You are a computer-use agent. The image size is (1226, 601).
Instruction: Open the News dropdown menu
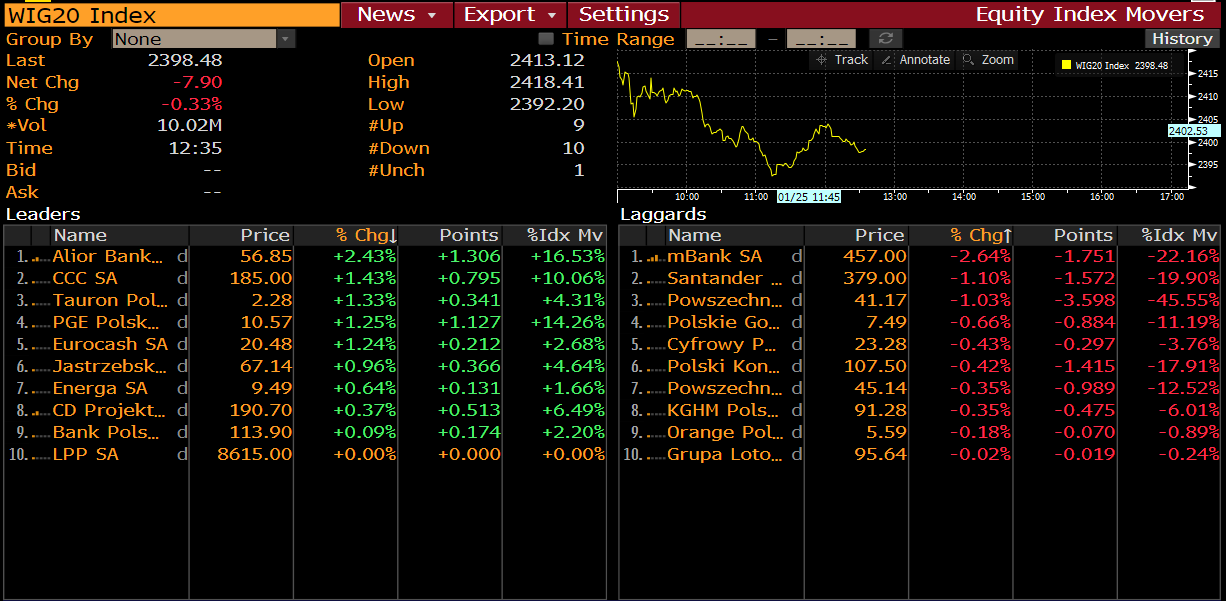[x=397, y=14]
